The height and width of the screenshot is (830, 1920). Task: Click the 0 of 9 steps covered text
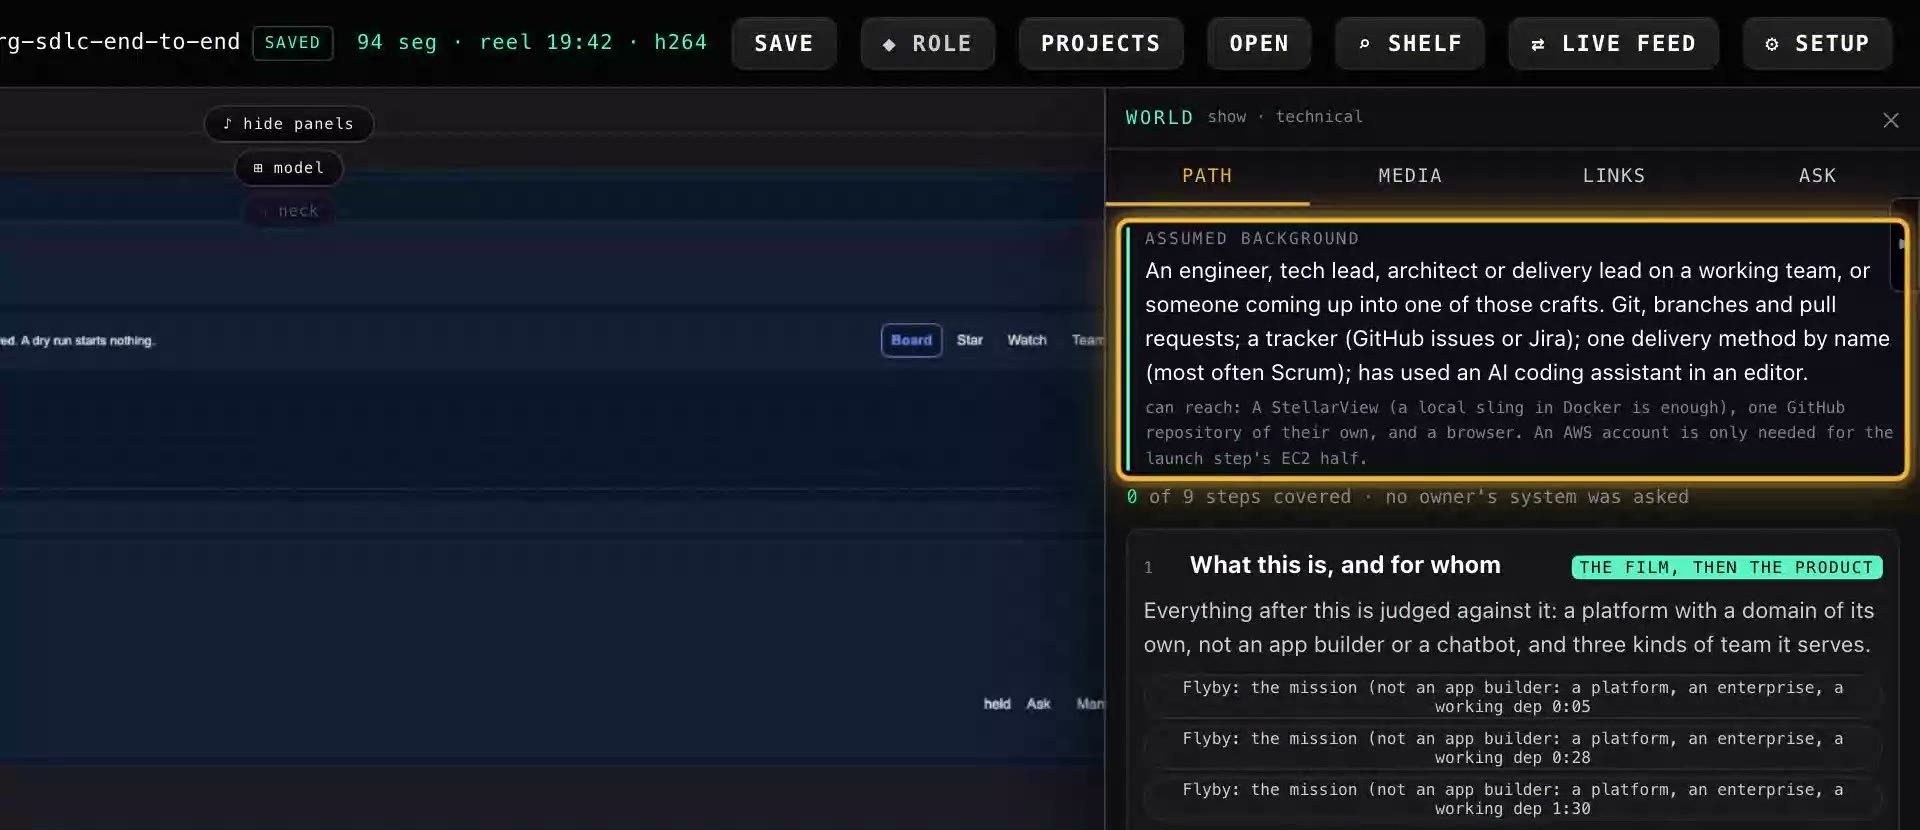tap(1238, 497)
